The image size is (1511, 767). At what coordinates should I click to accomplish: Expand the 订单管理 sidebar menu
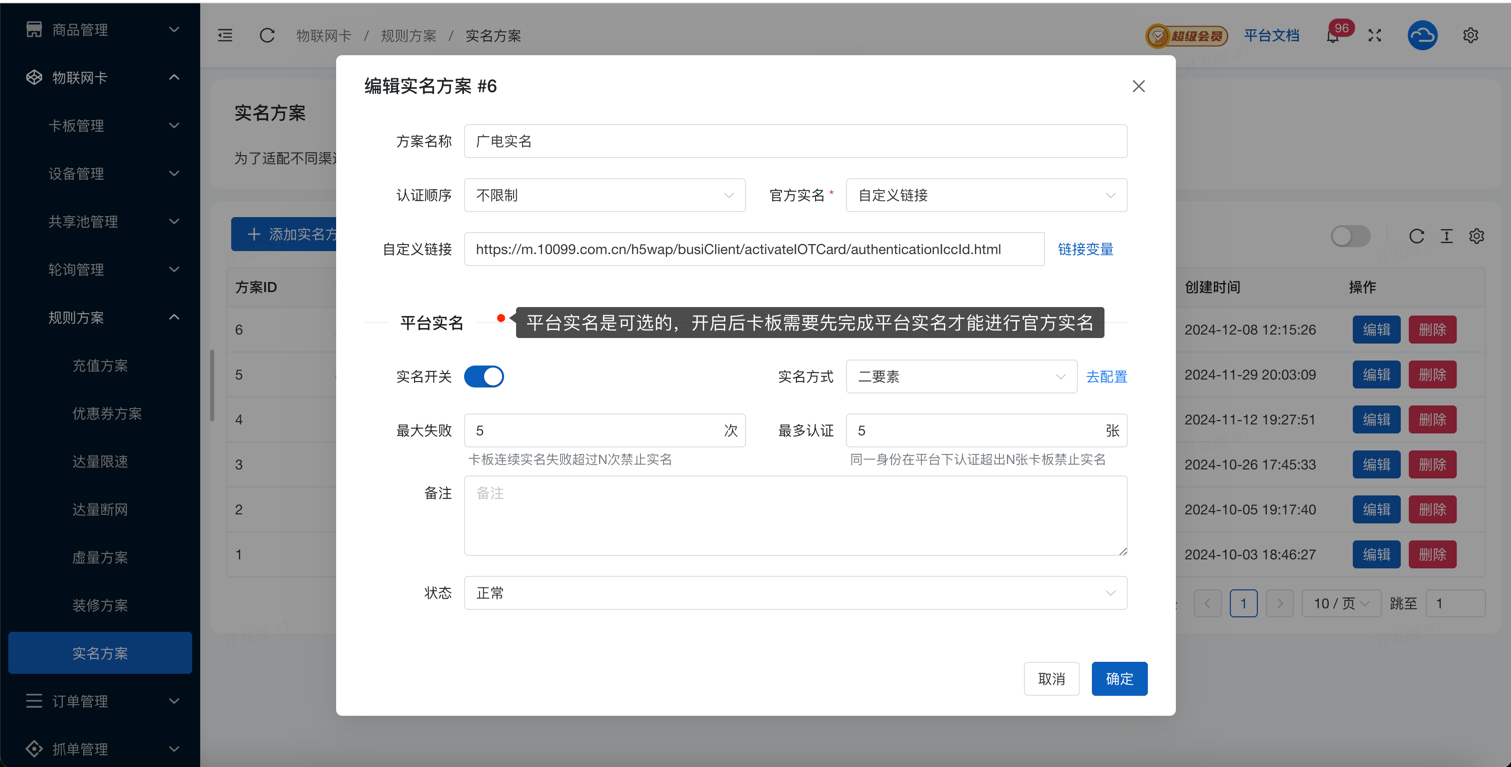(x=100, y=701)
